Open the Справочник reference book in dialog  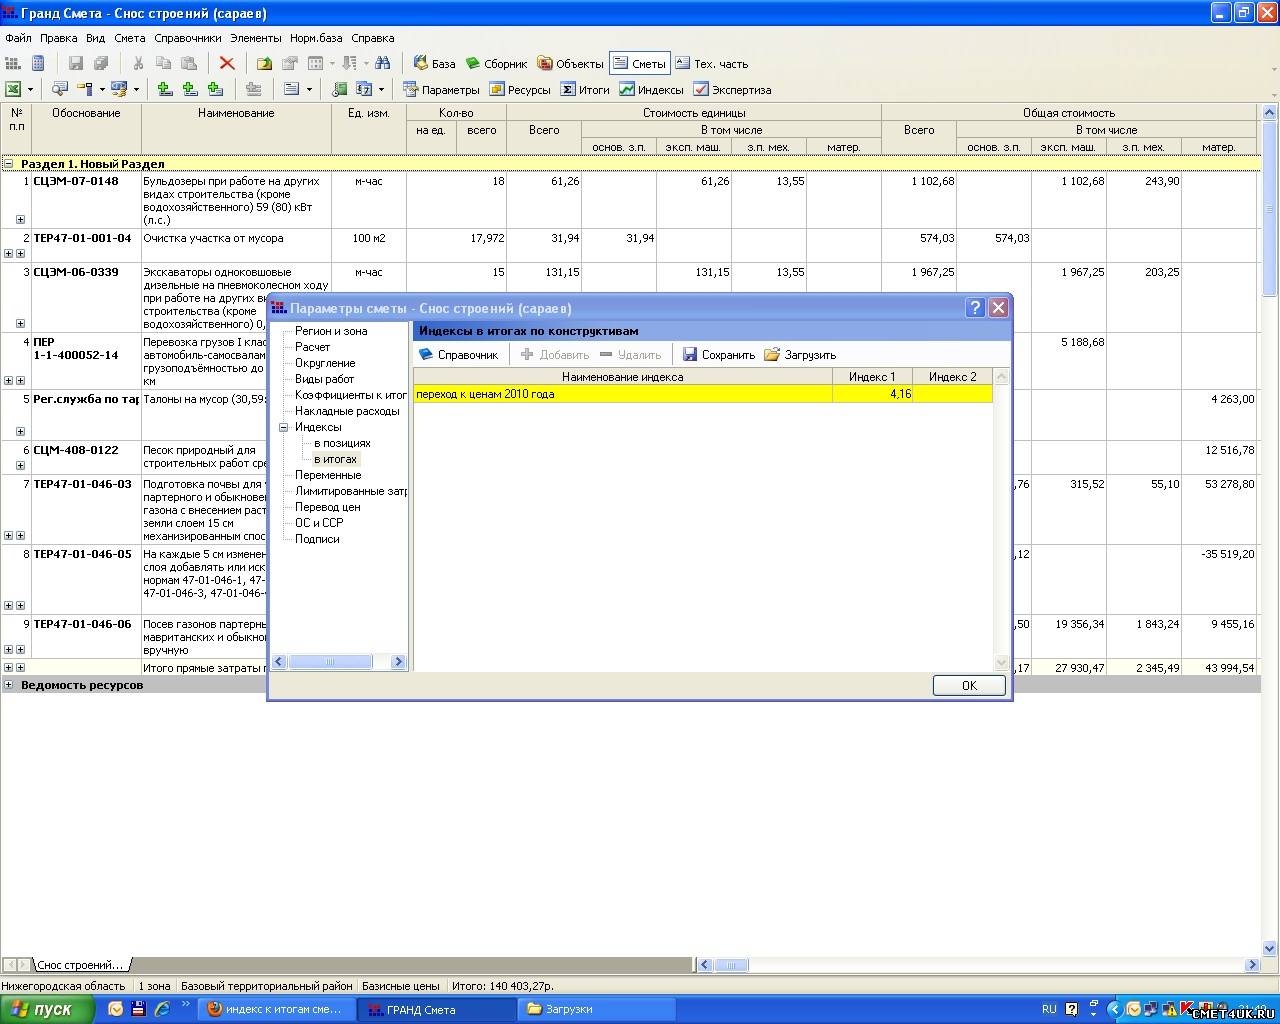click(x=458, y=355)
